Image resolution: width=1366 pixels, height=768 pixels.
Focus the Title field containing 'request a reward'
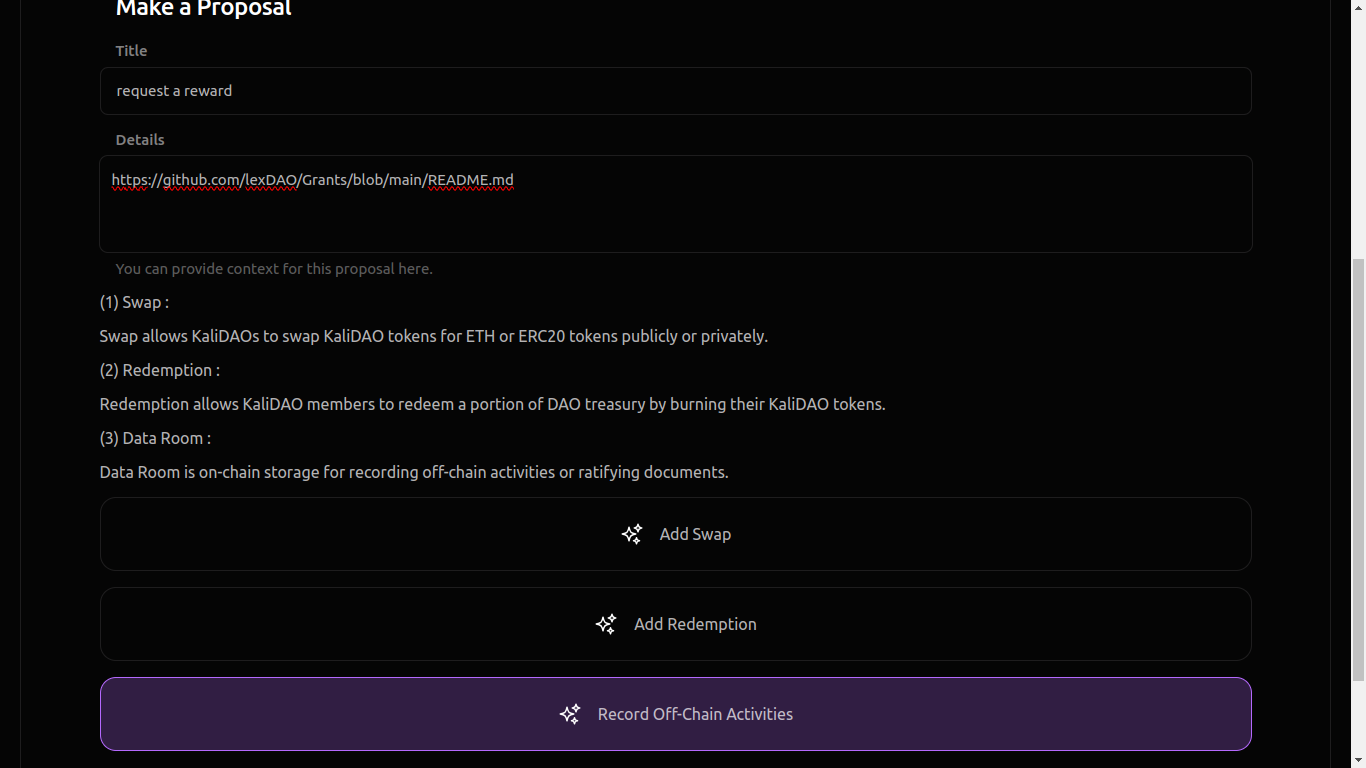[676, 91]
